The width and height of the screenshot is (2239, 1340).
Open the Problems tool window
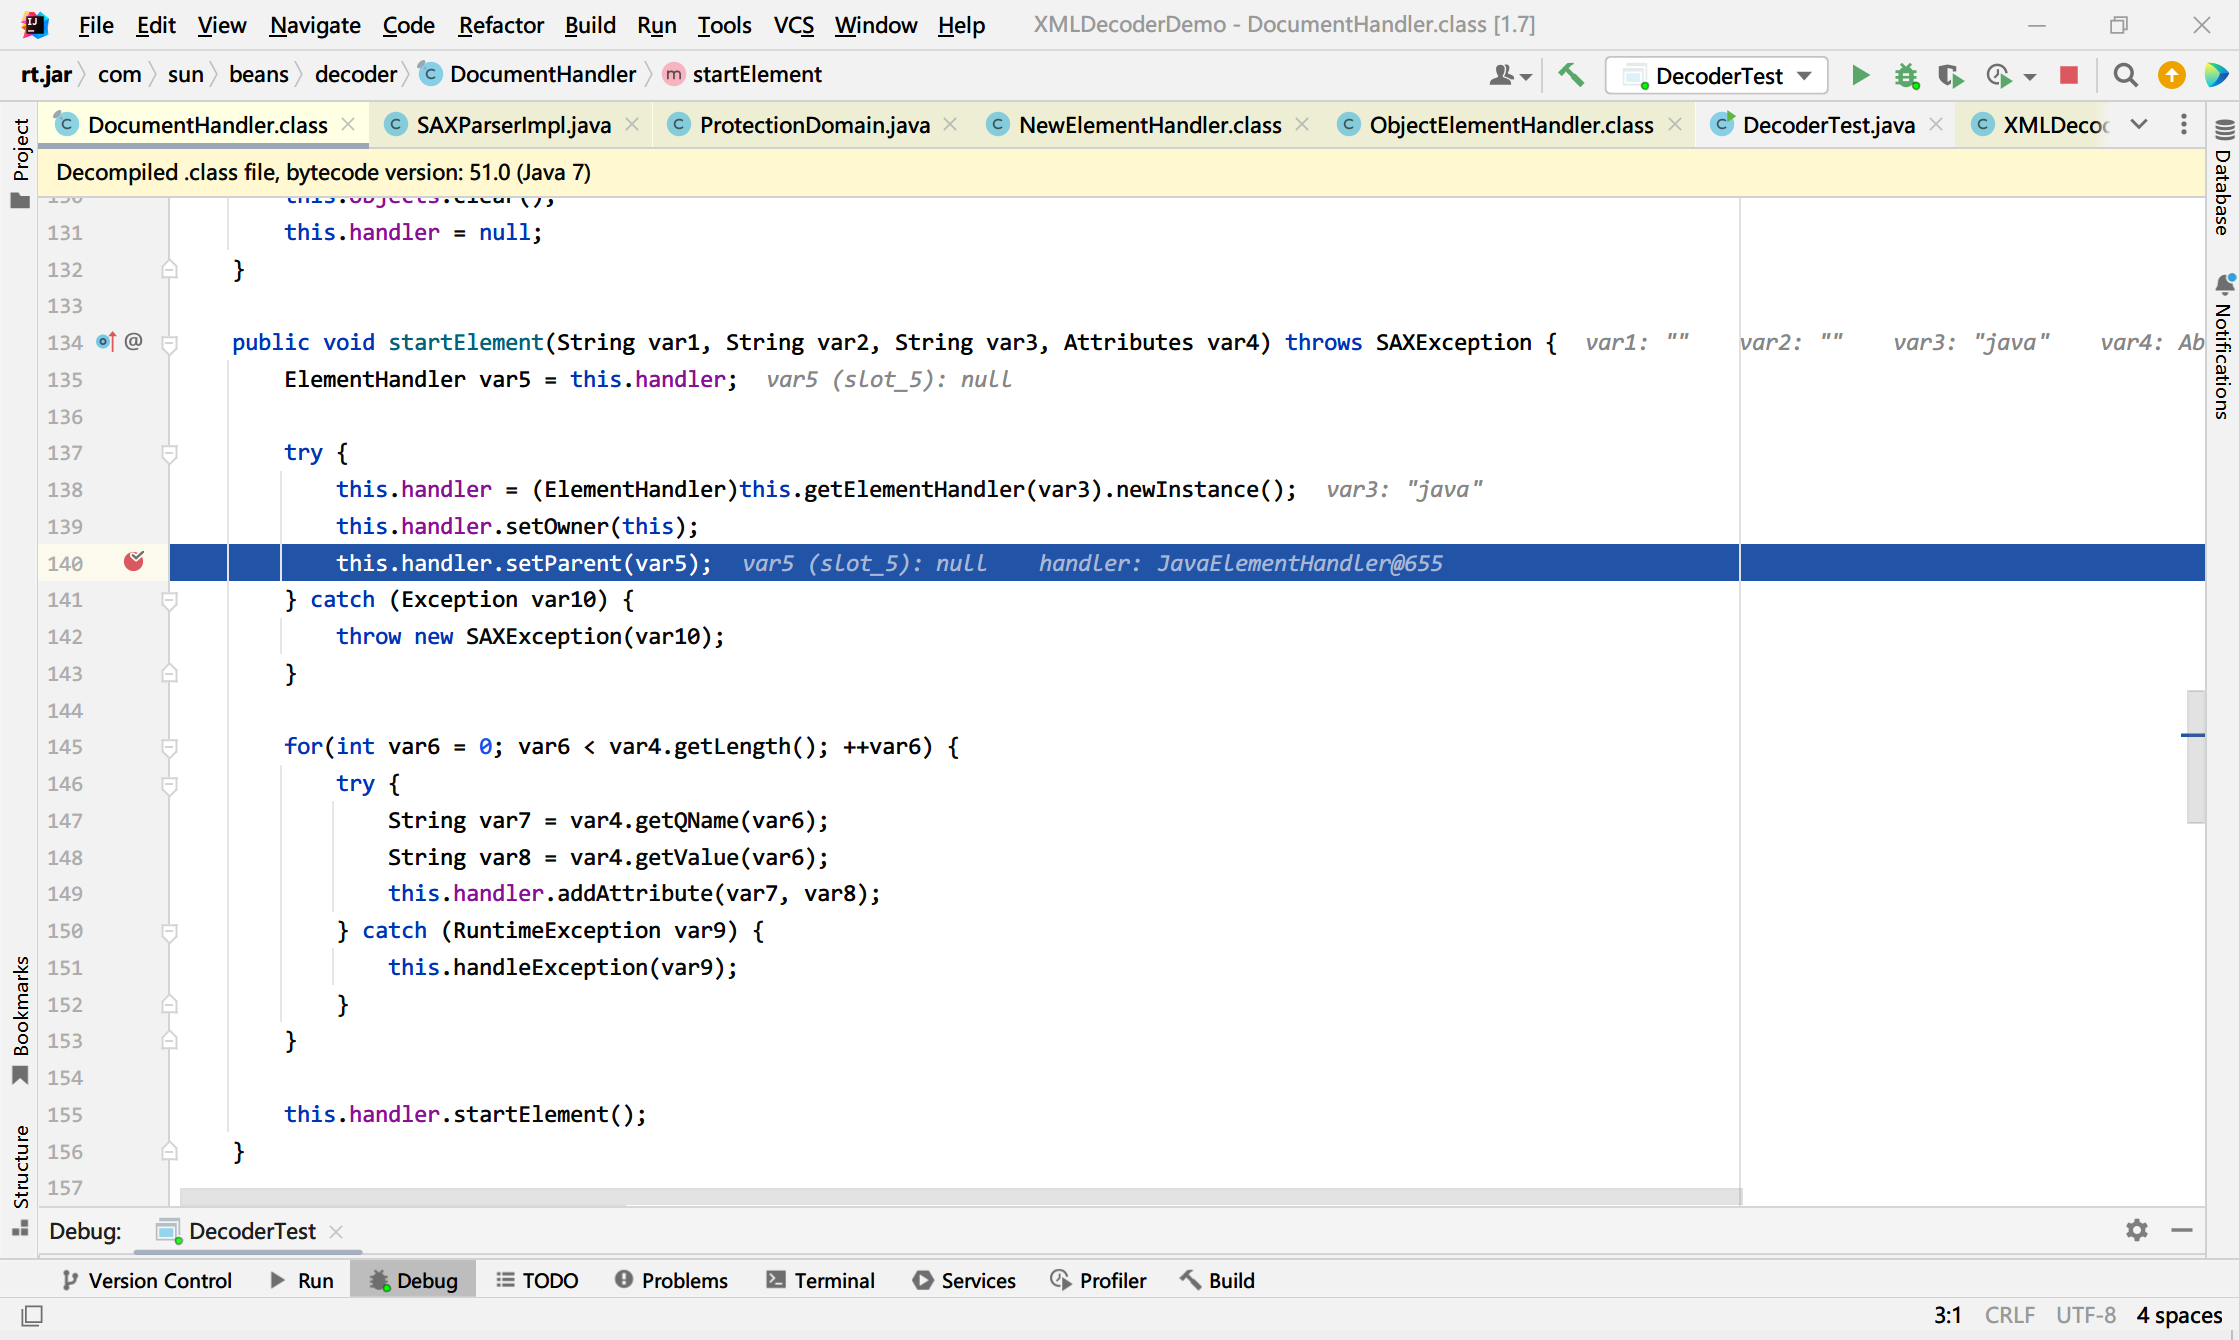coord(671,1280)
